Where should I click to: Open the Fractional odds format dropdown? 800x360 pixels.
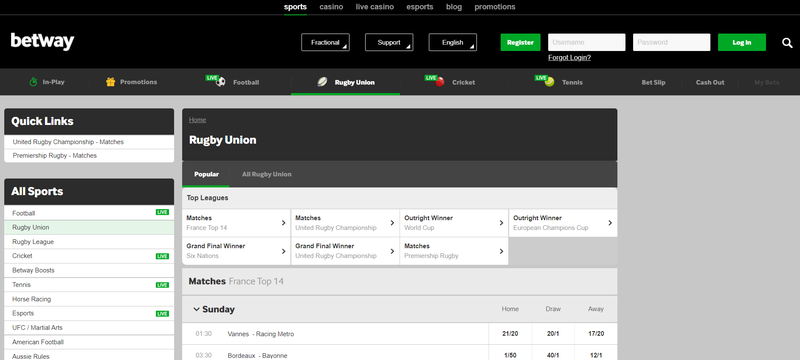pyautogui.click(x=326, y=42)
